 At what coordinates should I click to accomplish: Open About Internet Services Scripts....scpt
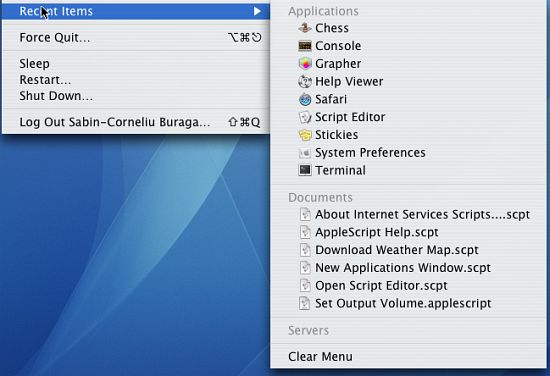tap(408, 214)
